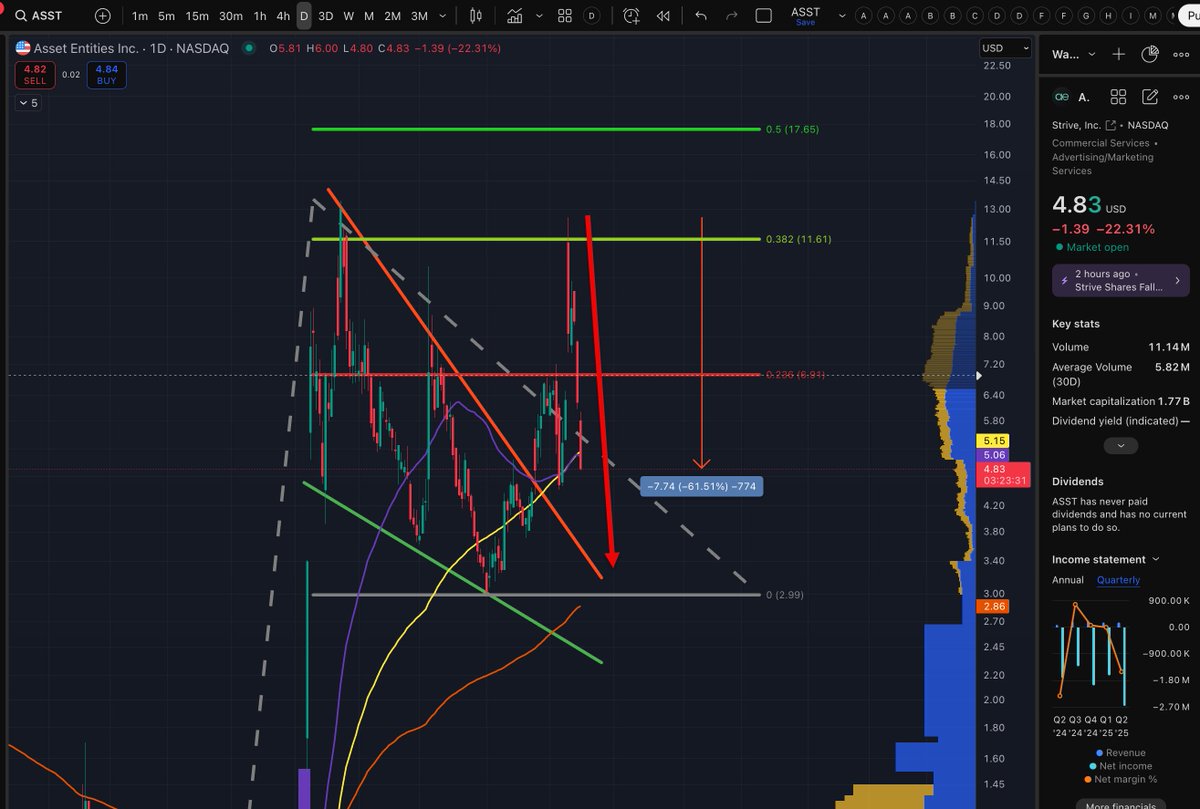Open indicator templates grid icon

pos(565,16)
